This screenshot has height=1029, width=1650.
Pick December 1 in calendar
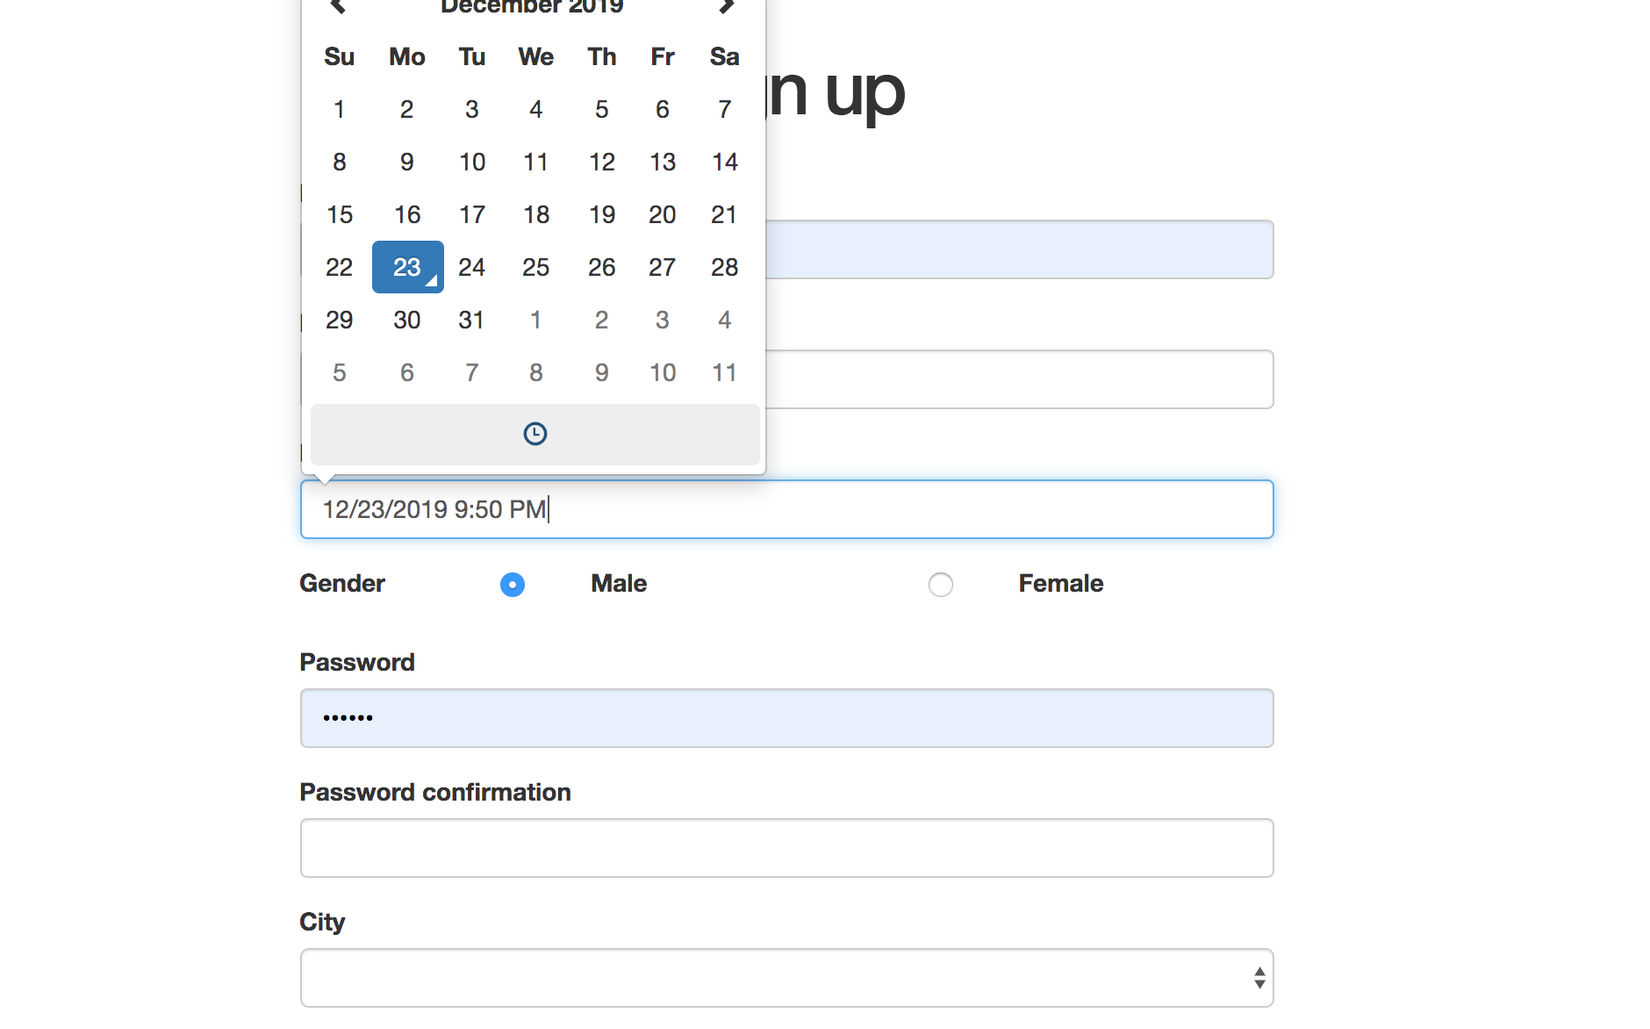[x=339, y=109]
